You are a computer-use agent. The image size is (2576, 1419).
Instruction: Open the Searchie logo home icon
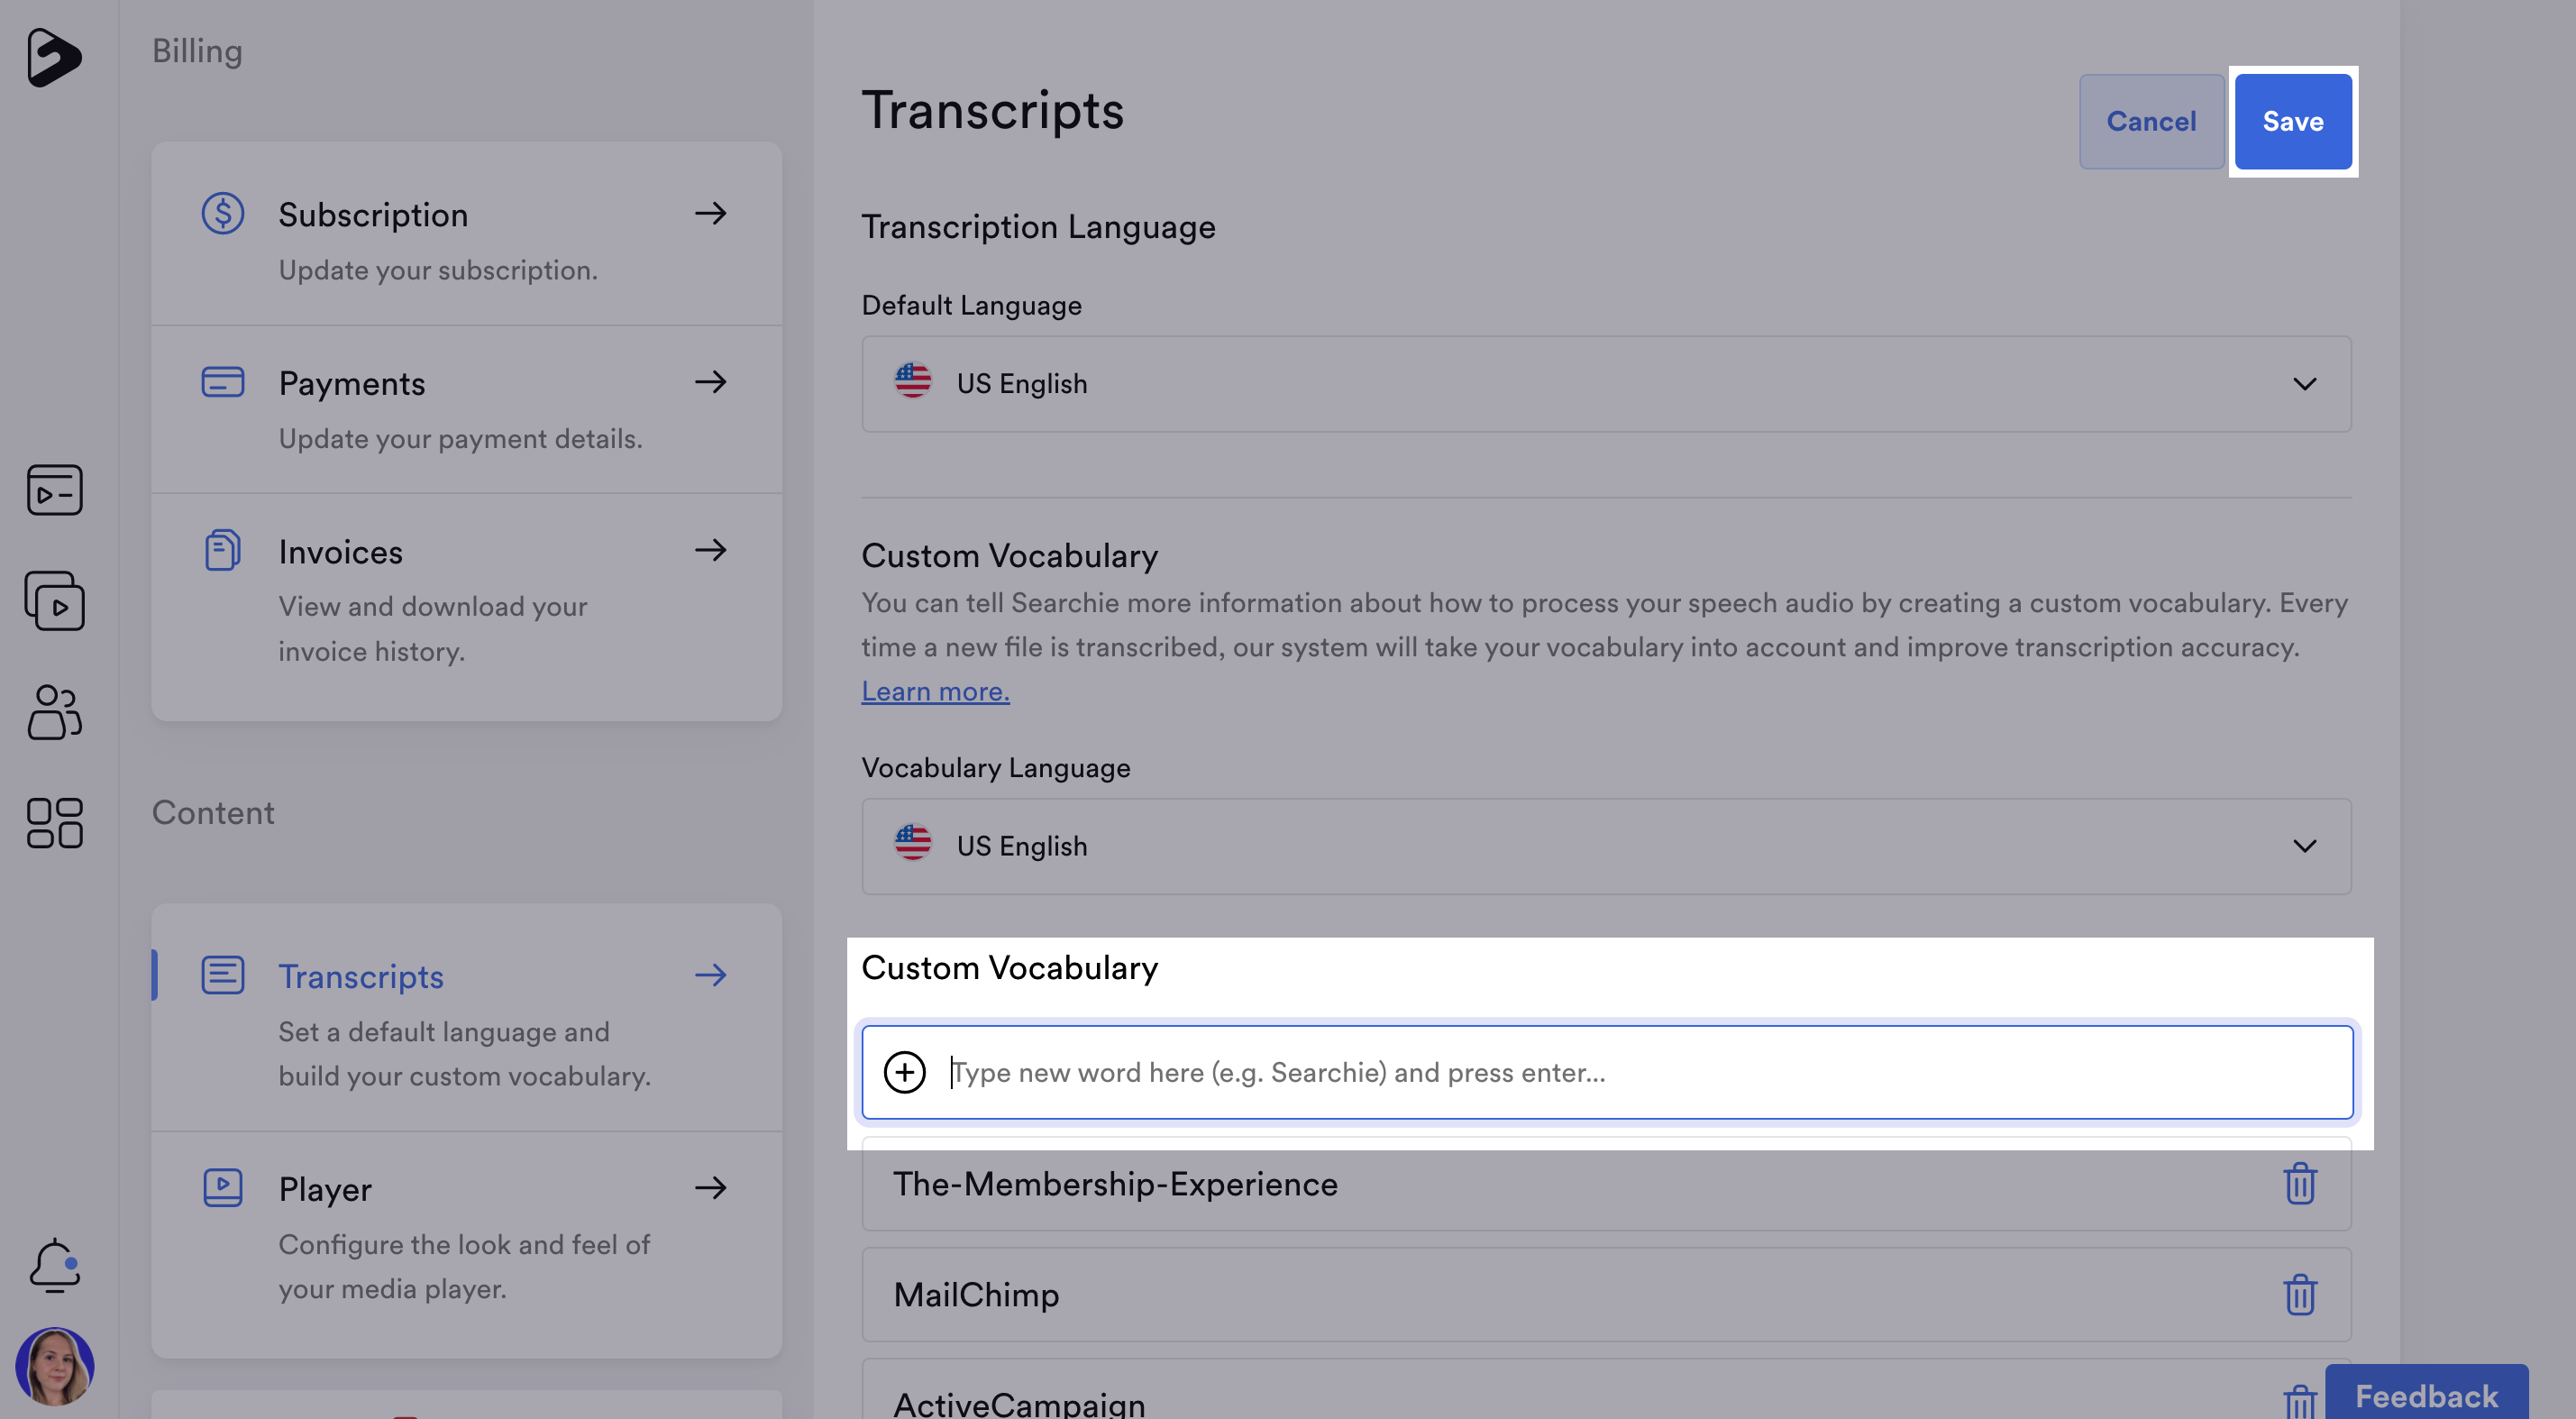pyautogui.click(x=53, y=57)
